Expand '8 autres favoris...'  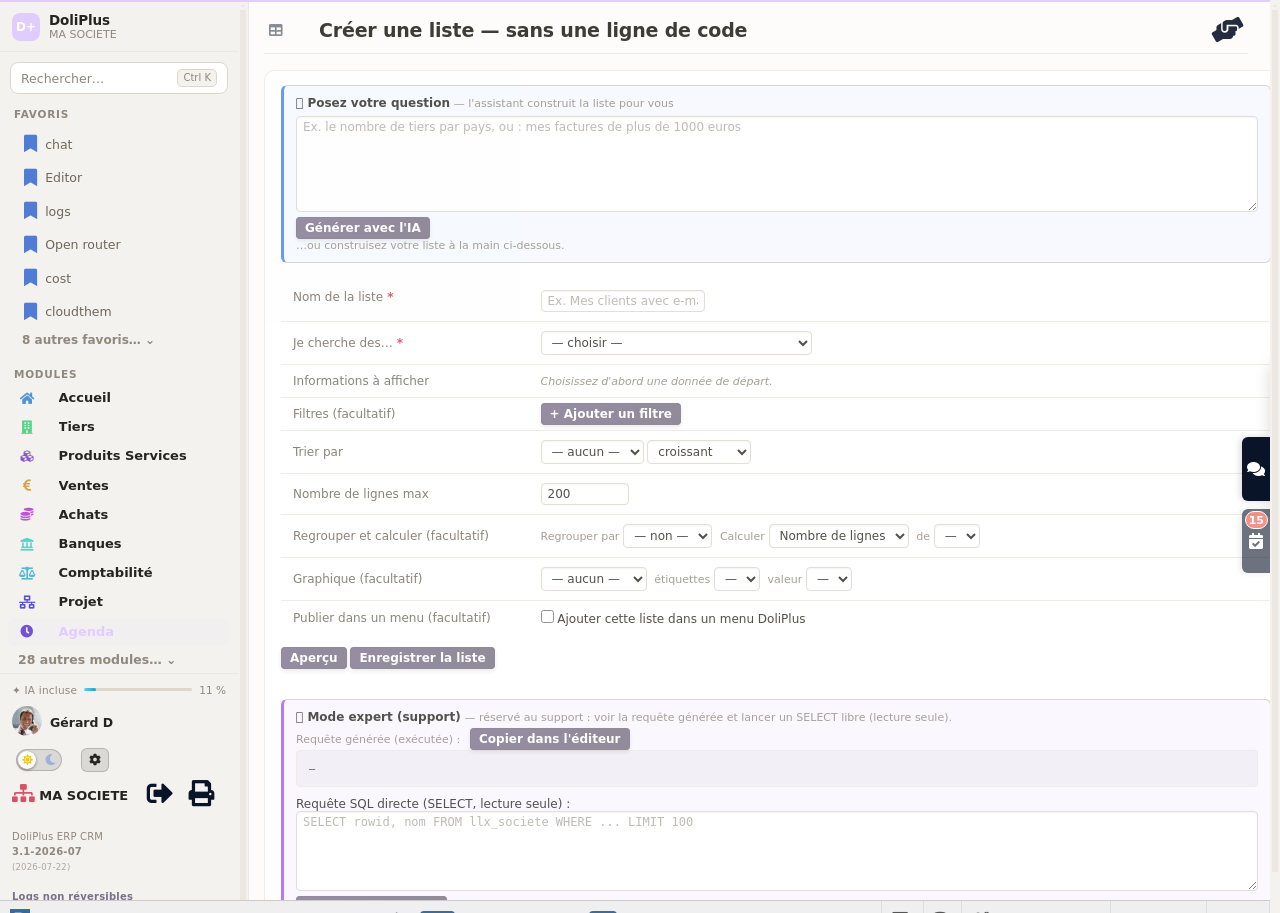tap(88, 340)
